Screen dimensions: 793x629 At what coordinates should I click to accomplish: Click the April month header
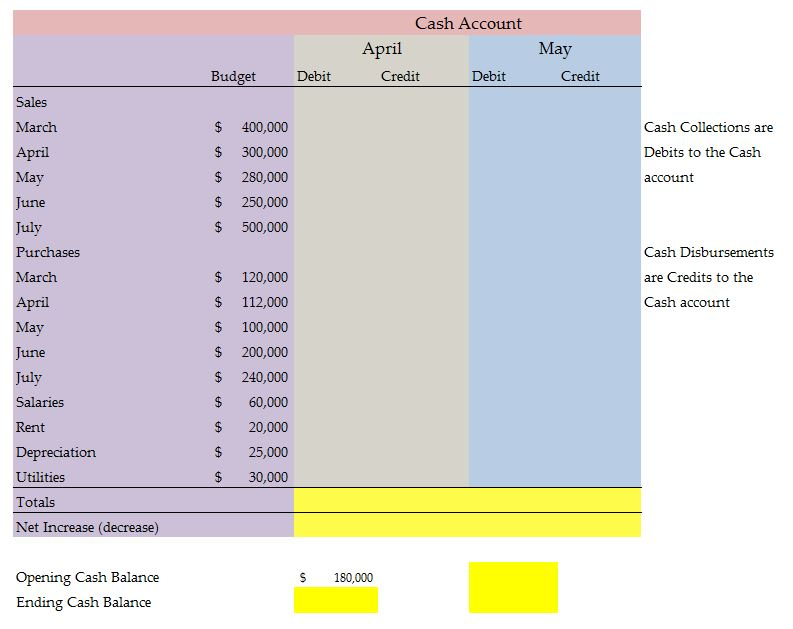[382, 49]
